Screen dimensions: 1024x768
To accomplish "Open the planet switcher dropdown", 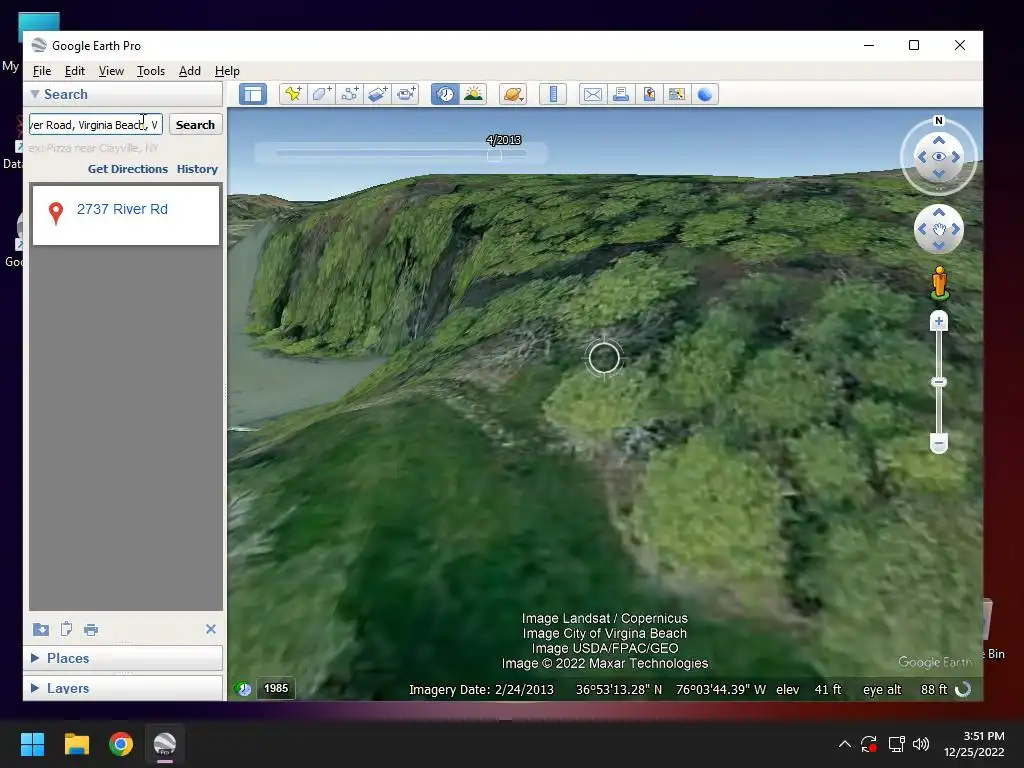I will (513, 94).
